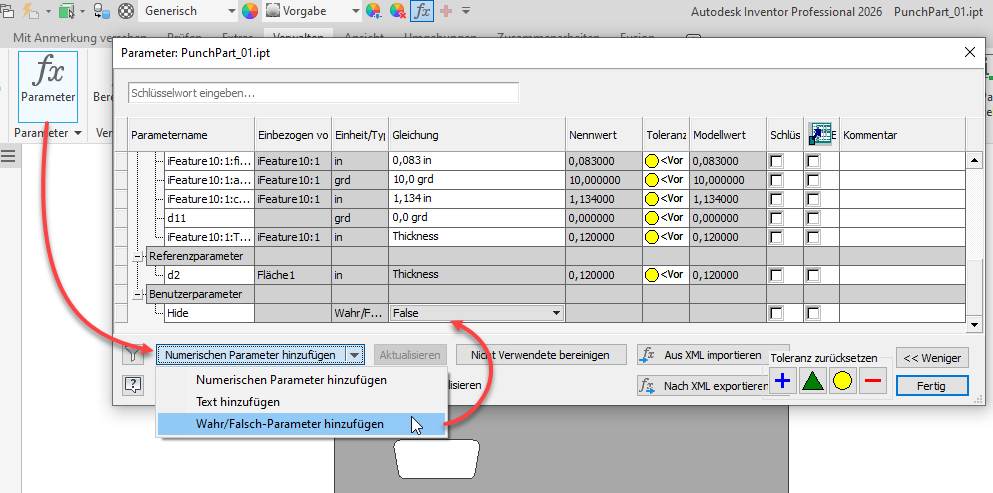
Task: Click the table scrollbar up arrow
Action: pos(975,161)
